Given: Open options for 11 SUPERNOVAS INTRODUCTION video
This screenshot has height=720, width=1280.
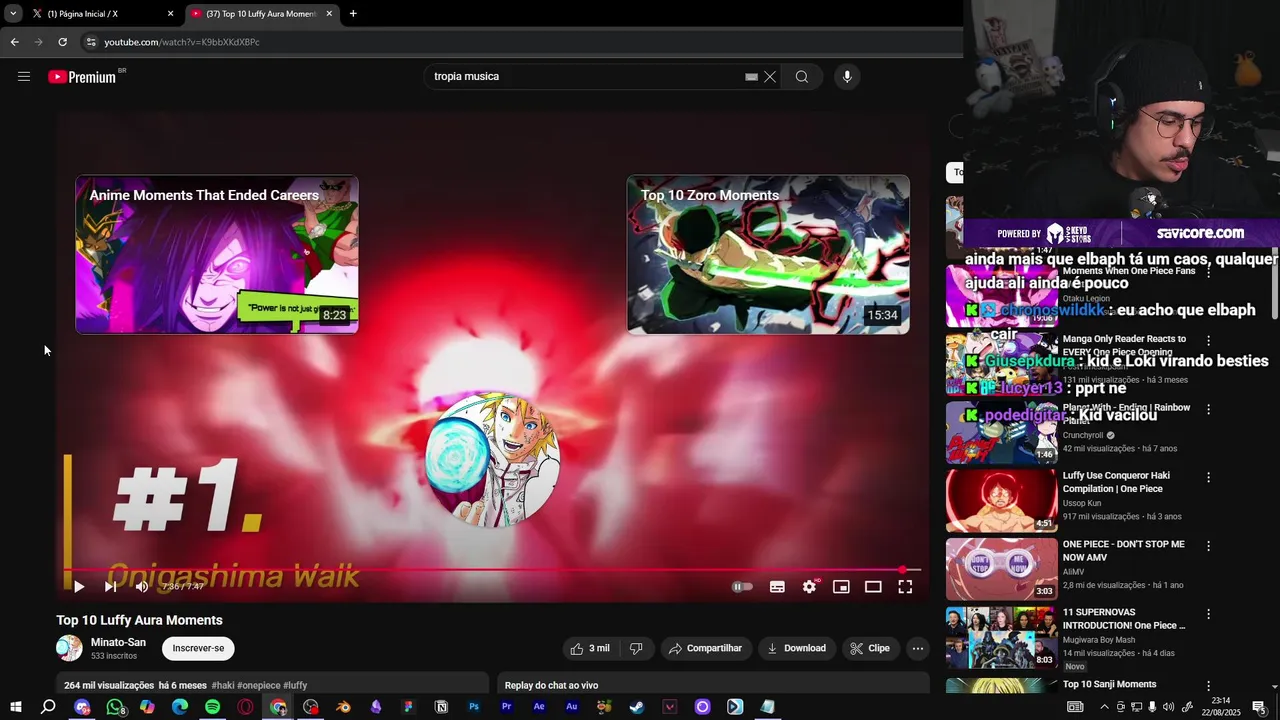Looking at the screenshot, I should click(x=1208, y=614).
